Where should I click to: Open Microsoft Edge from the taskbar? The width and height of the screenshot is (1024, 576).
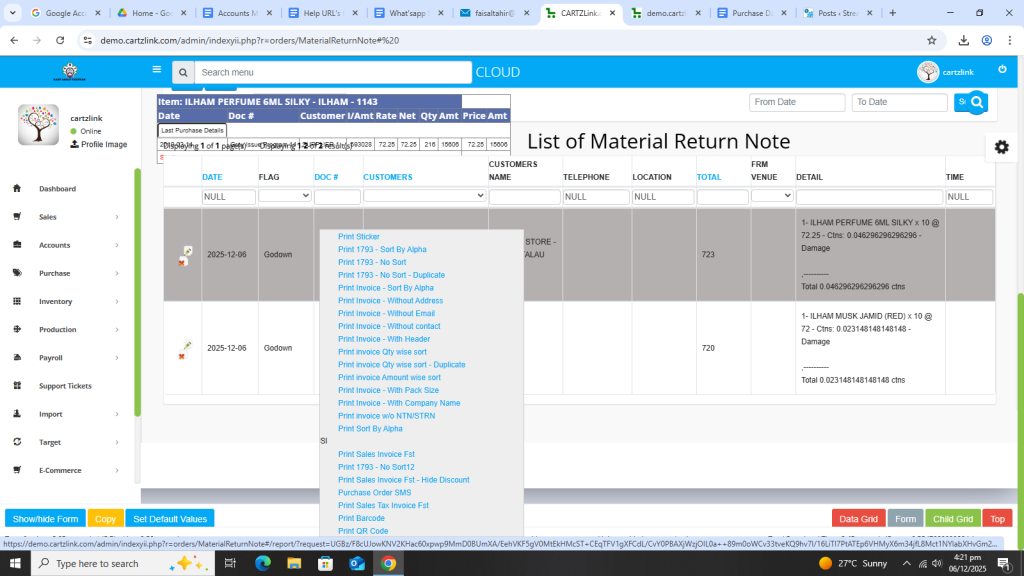pos(263,564)
